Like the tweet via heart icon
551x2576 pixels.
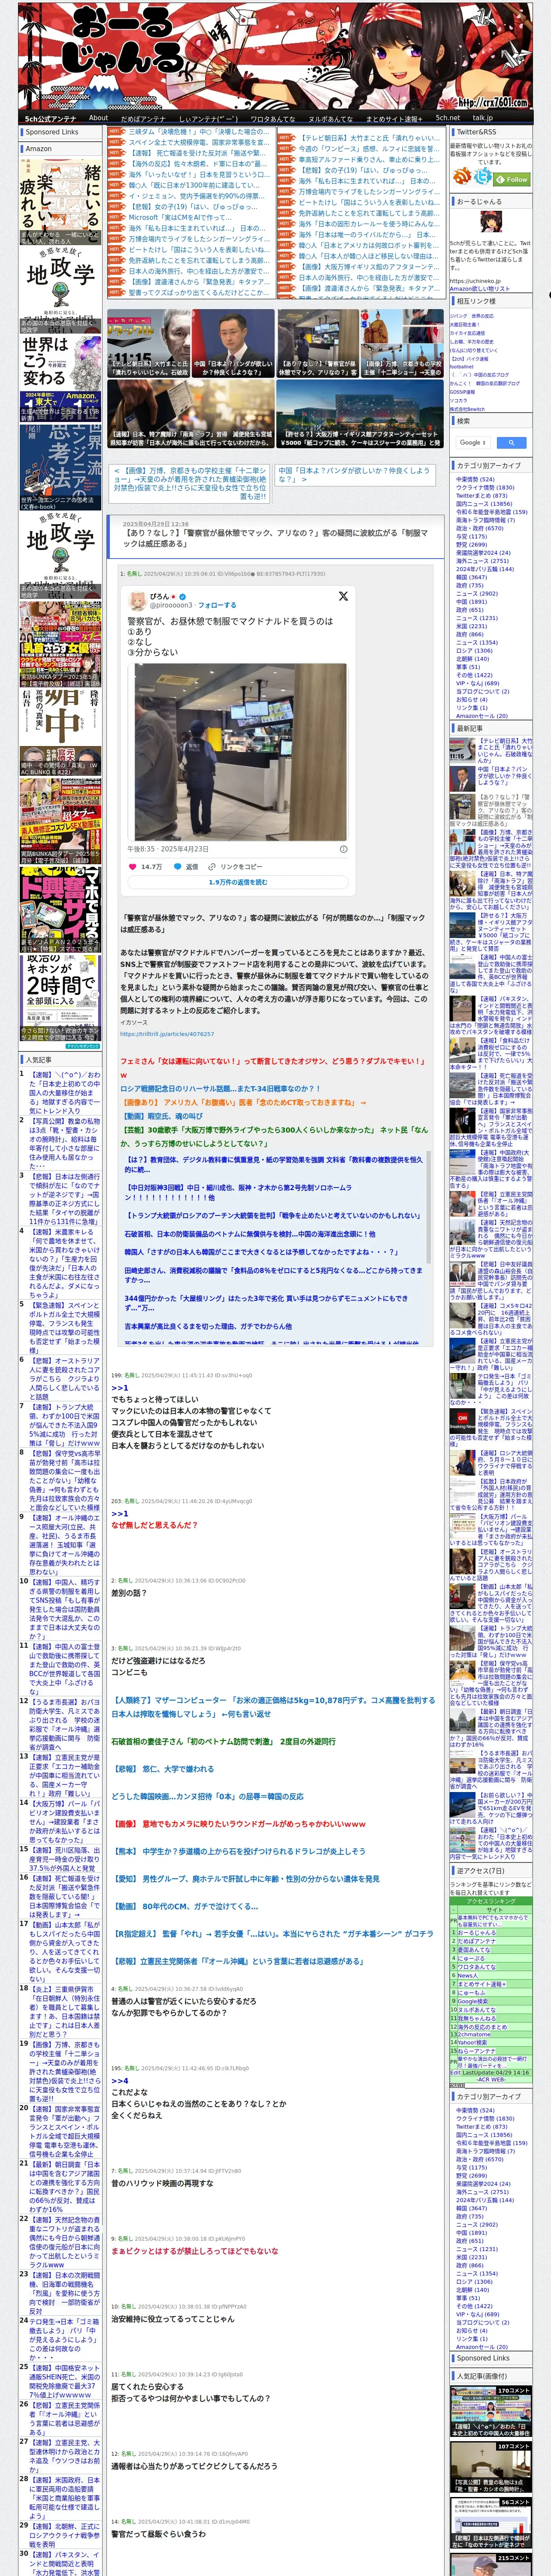pos(132,867)
